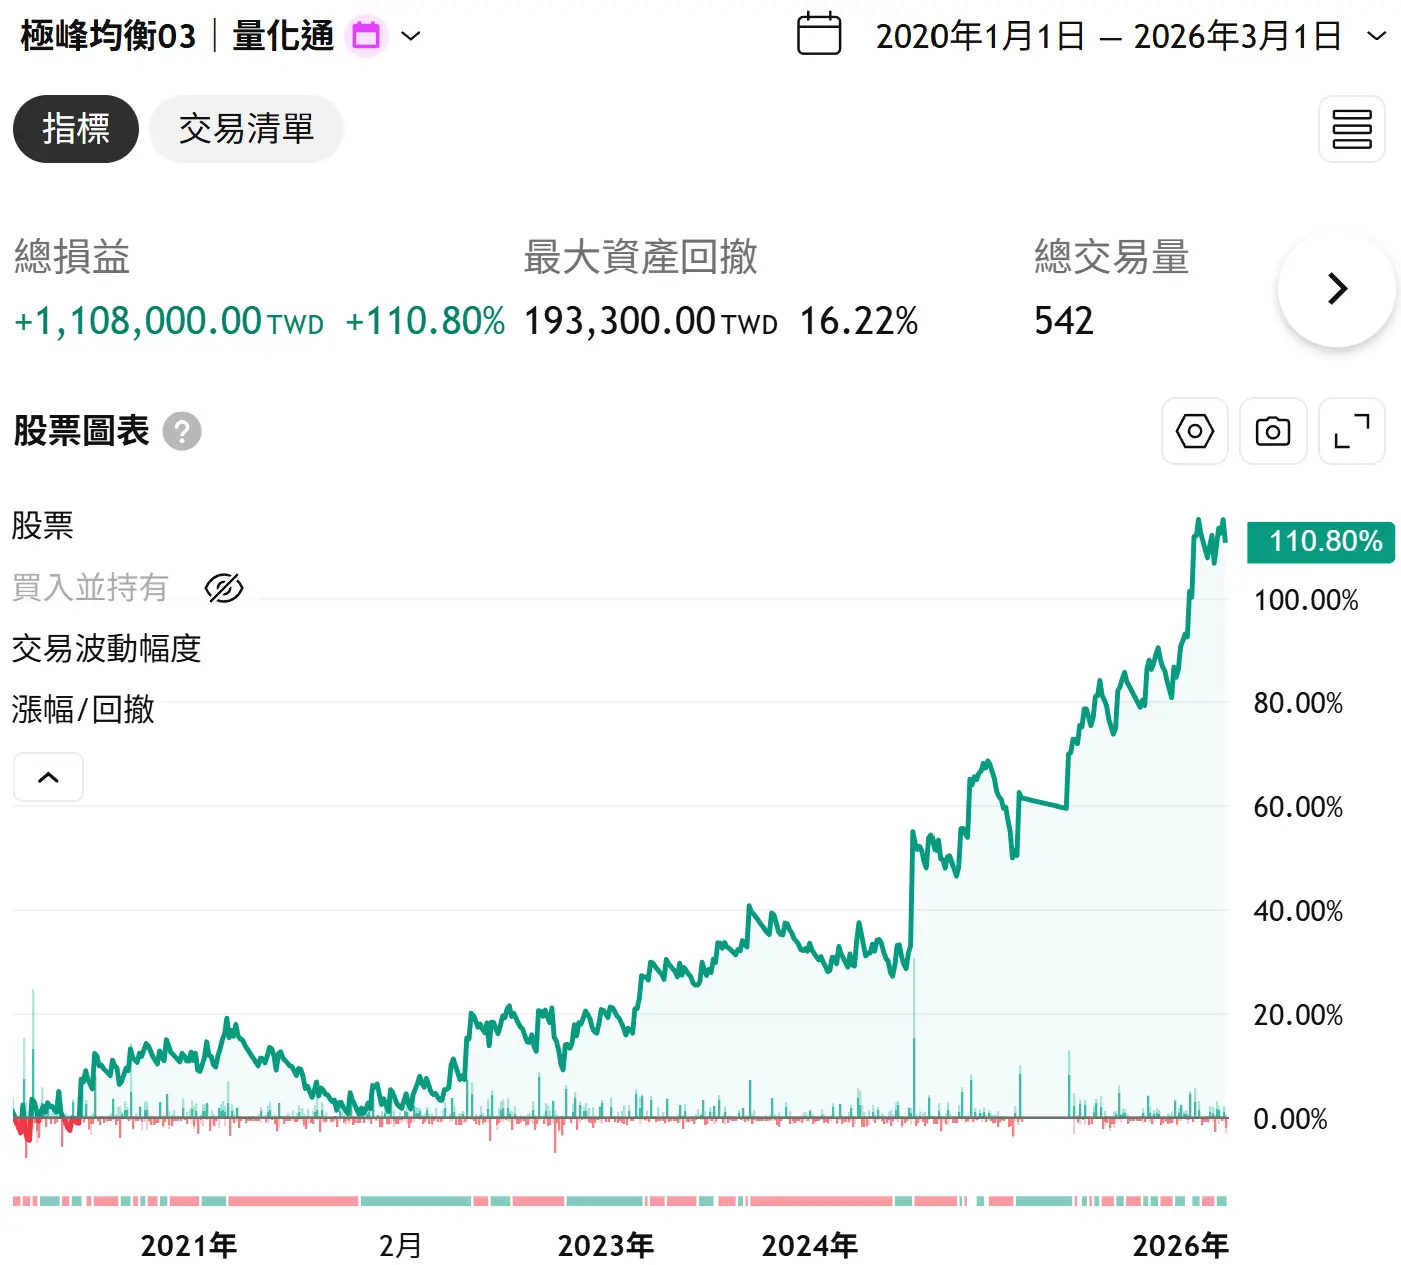Click the 2023年 marker on time axis
Image resolution: width=1401 pixels, height=1265 pixels.
(605, 1245)
